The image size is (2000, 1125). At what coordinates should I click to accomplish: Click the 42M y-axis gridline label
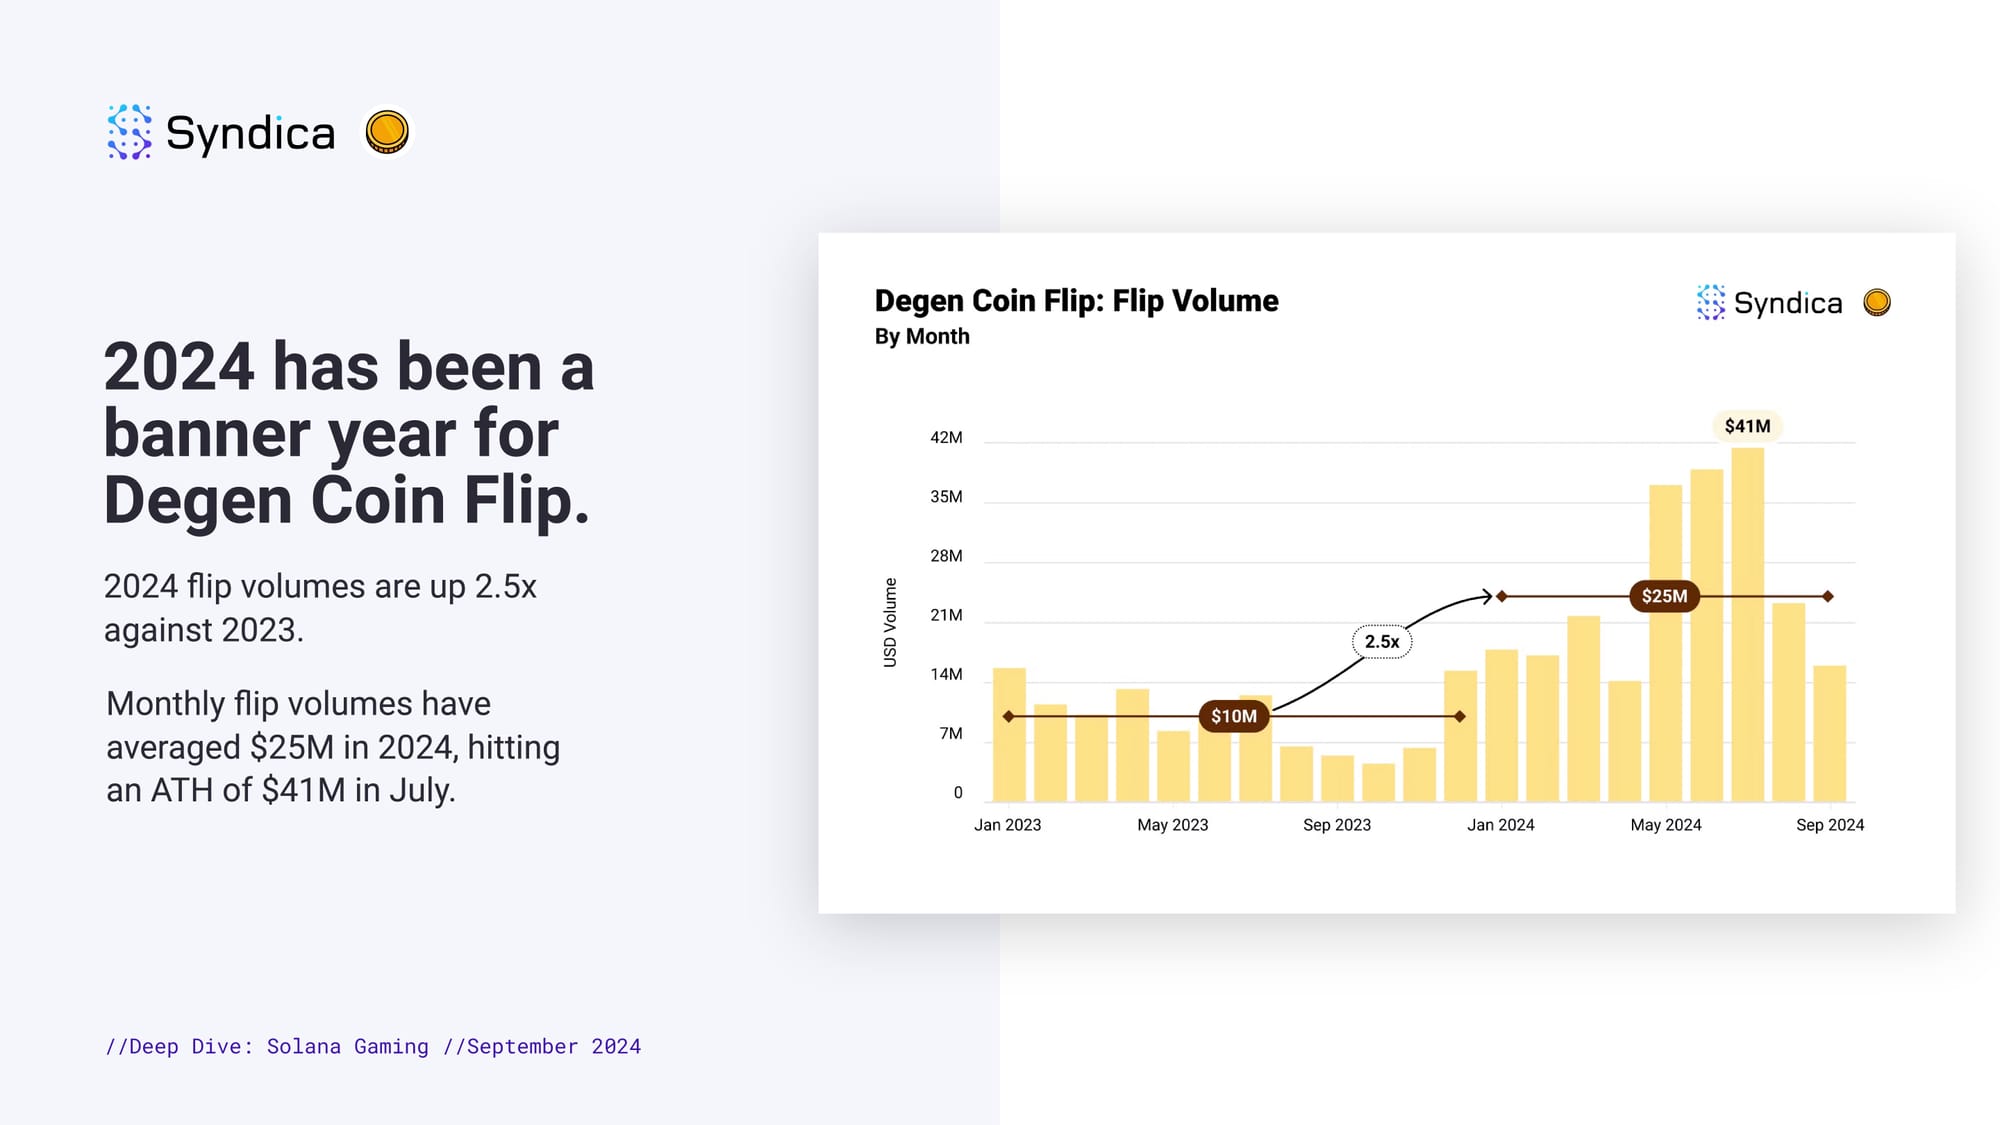point(946,438)
